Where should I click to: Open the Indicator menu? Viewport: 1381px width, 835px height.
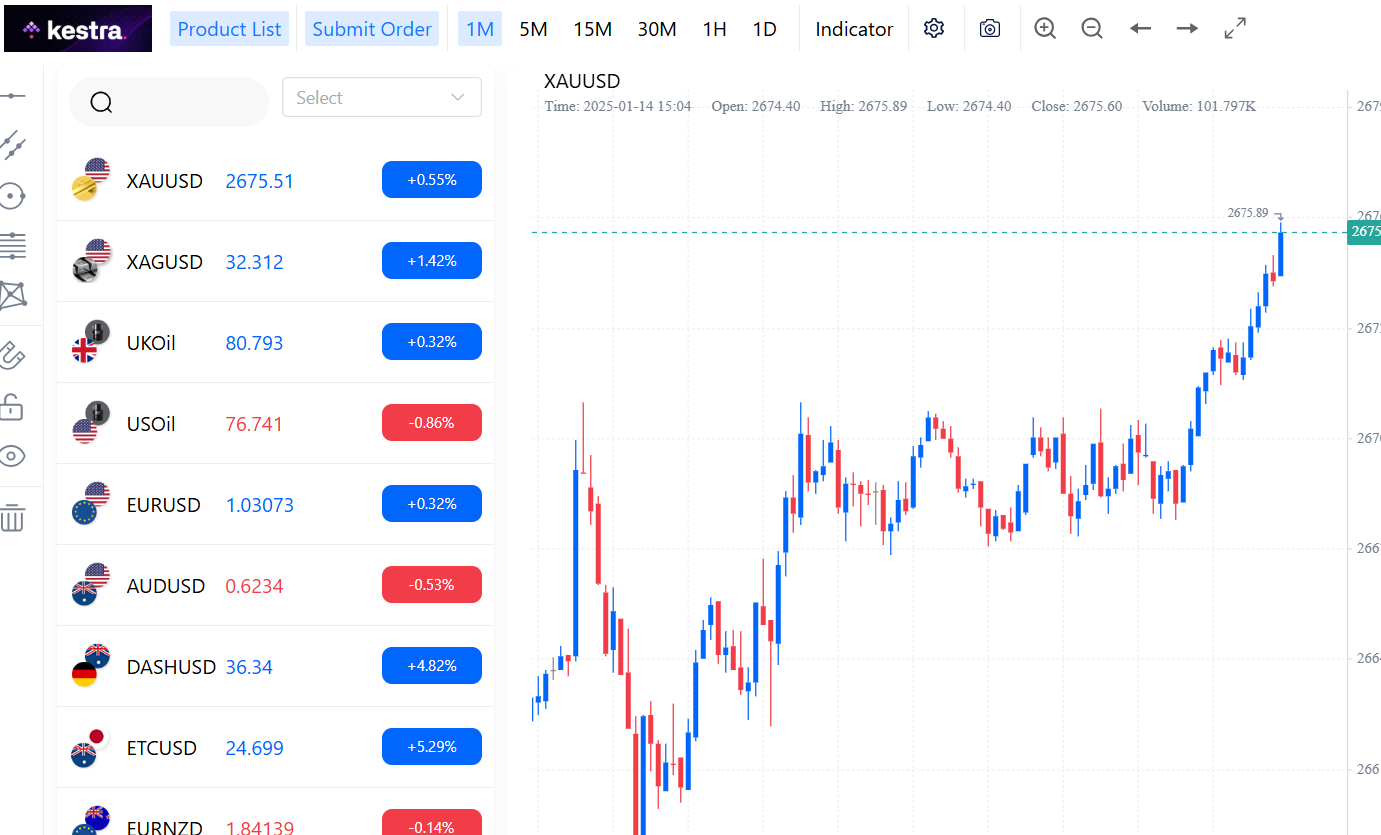(854, 29)
